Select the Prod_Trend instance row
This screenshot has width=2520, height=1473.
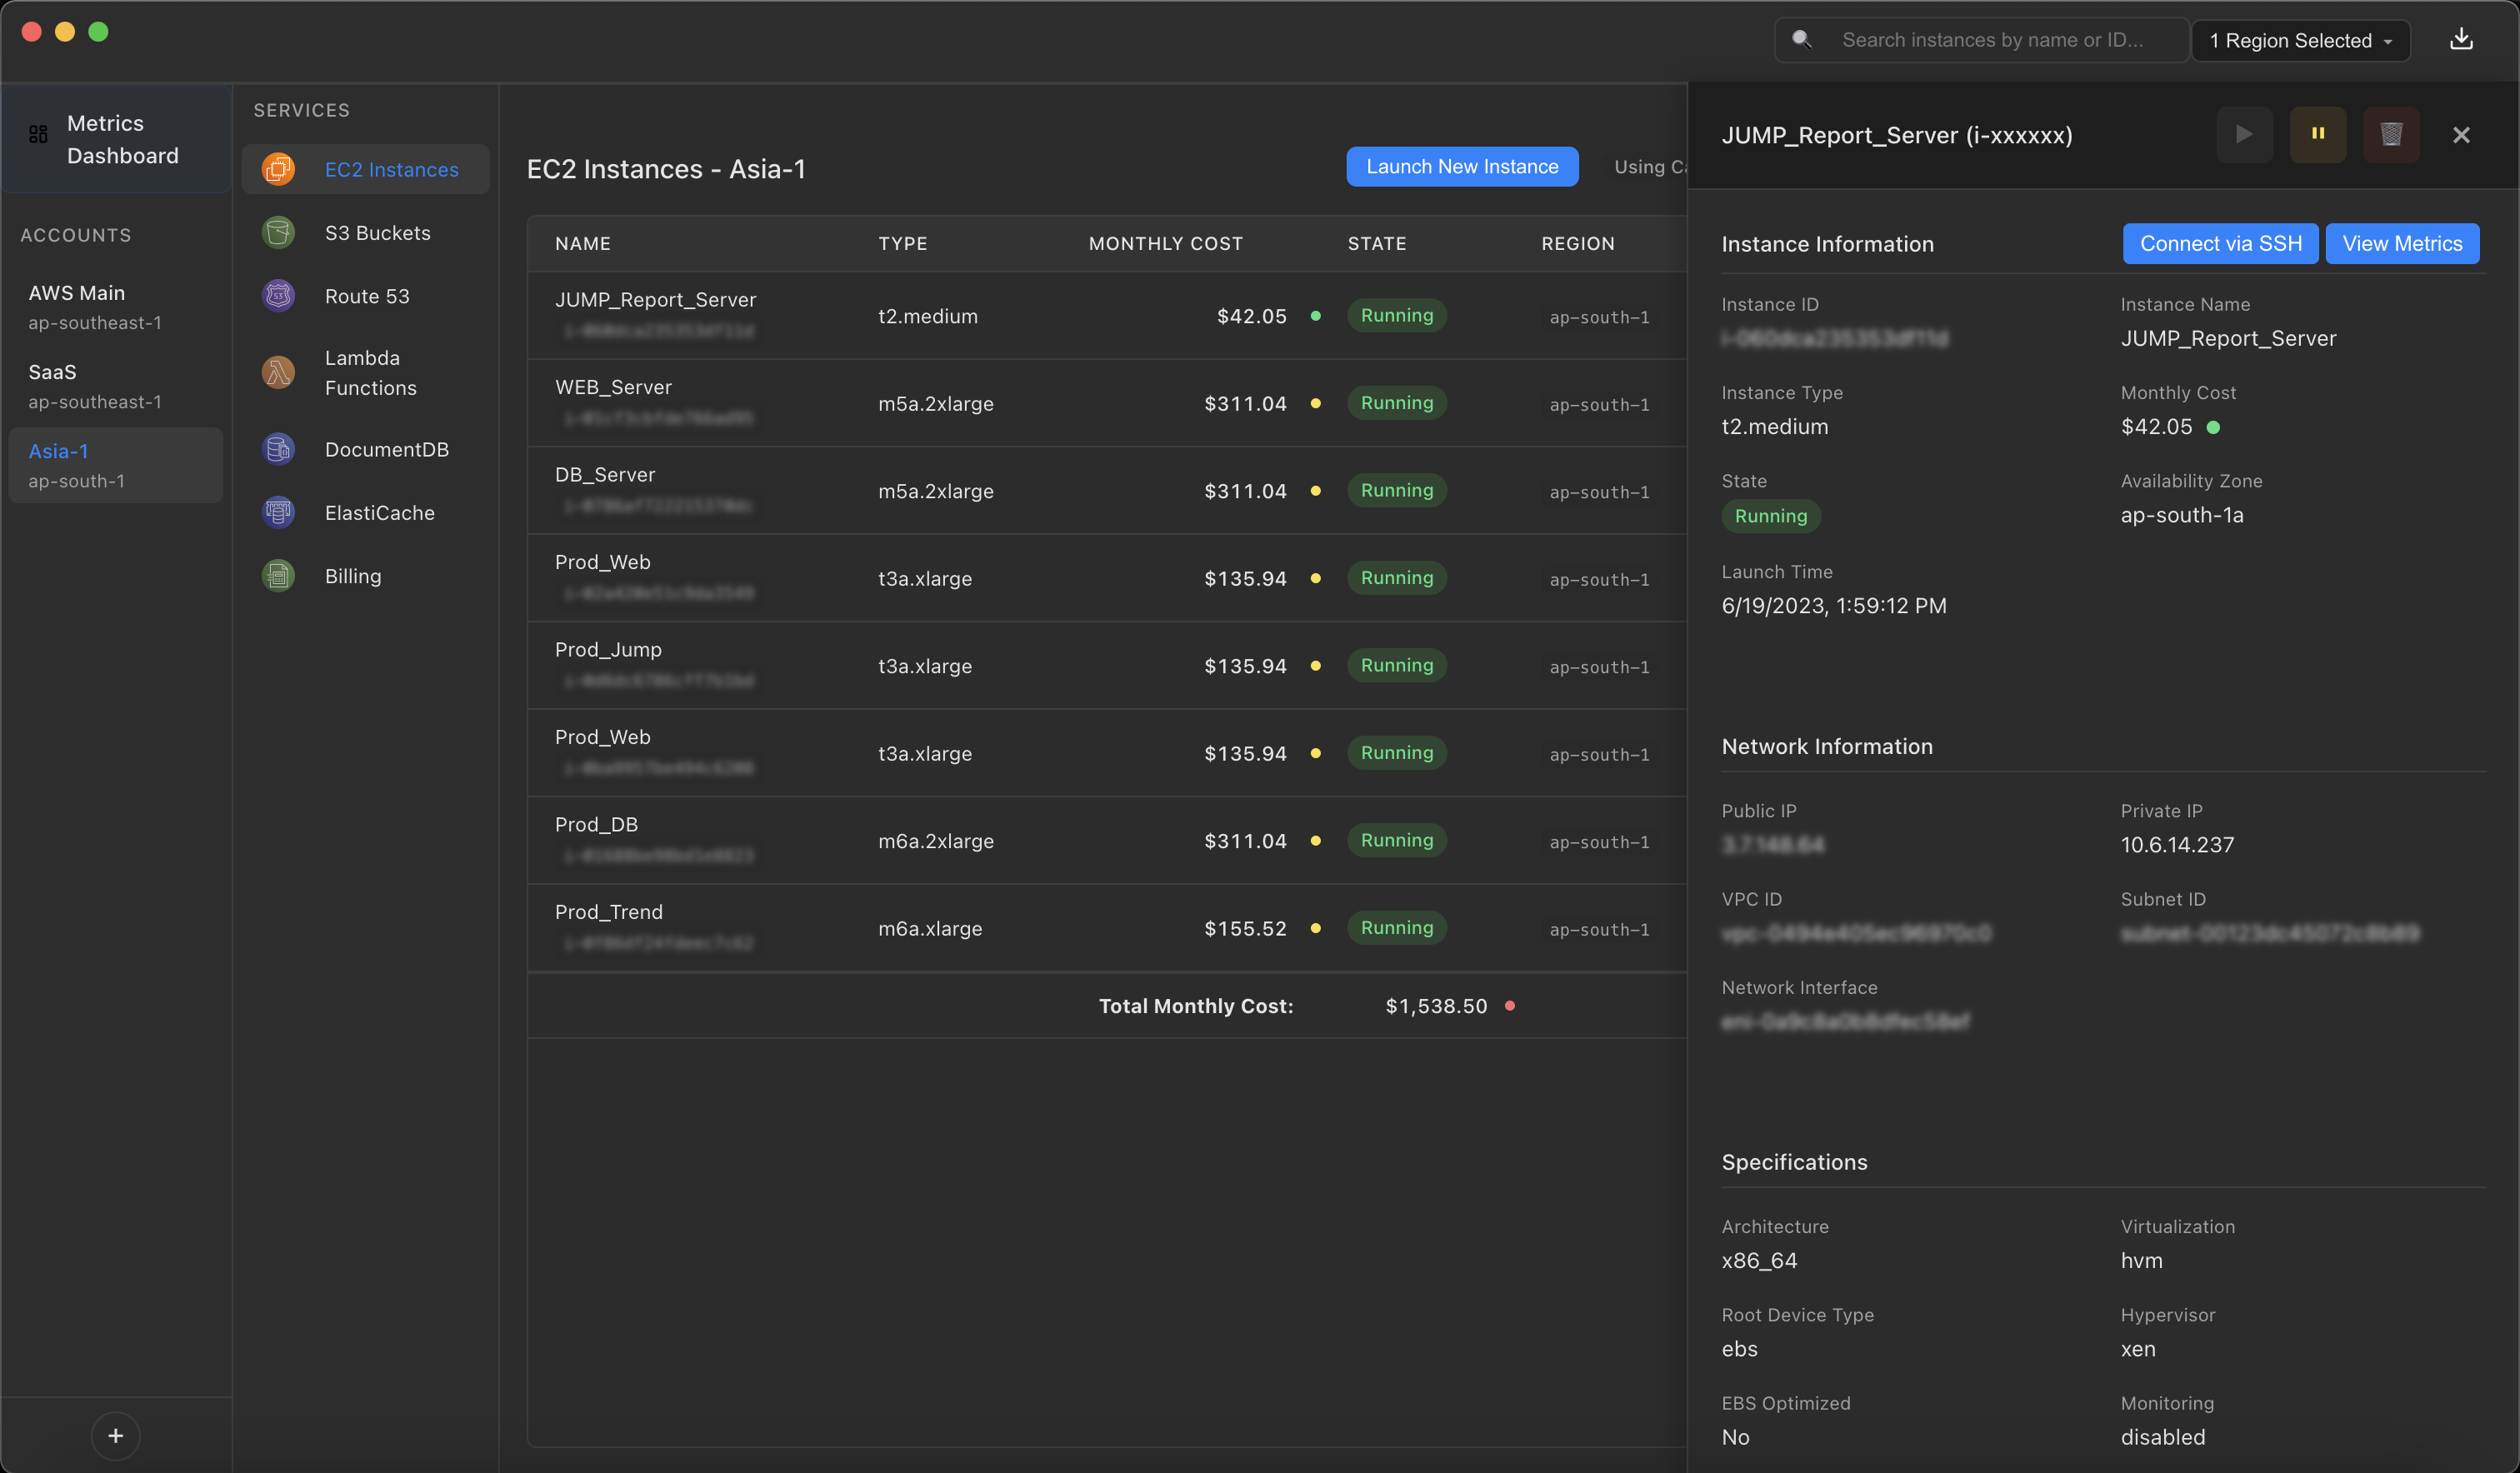pos(1107,928)
